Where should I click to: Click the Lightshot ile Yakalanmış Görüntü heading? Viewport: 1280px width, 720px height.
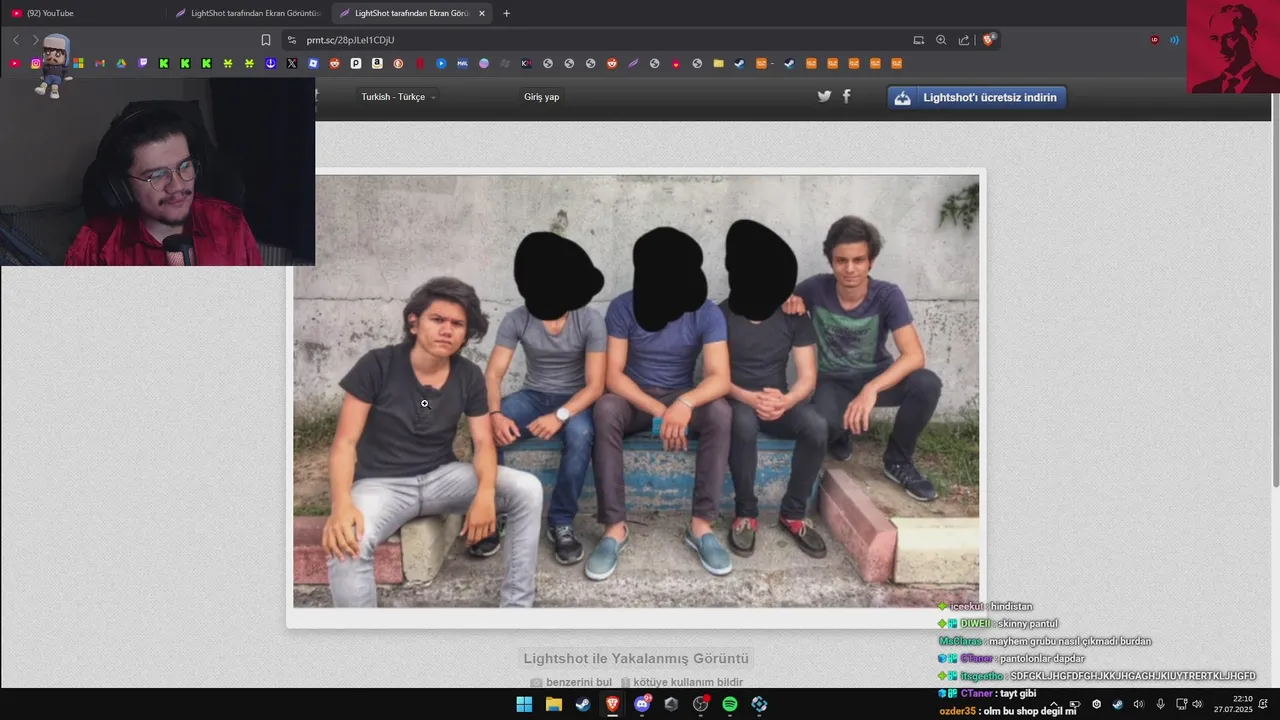tap(636, 658)
